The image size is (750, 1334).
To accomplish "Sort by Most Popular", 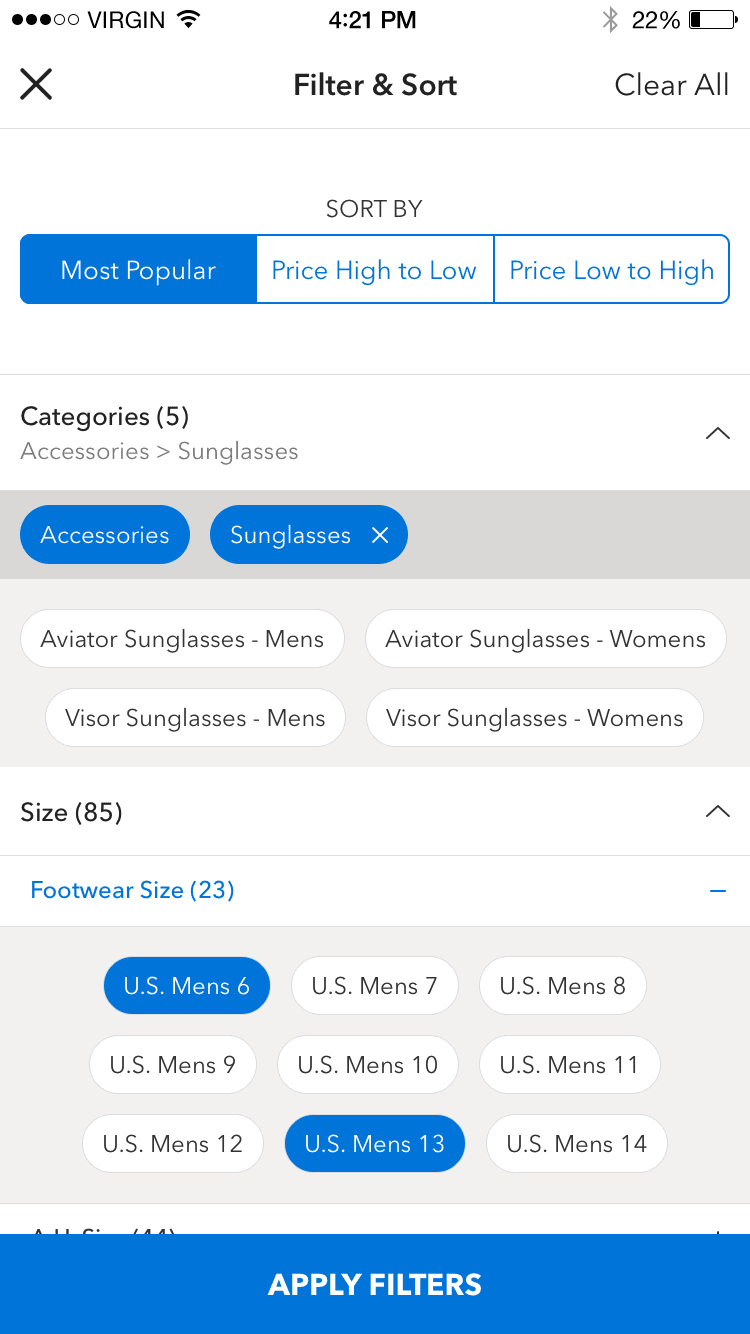I will 138,270.
